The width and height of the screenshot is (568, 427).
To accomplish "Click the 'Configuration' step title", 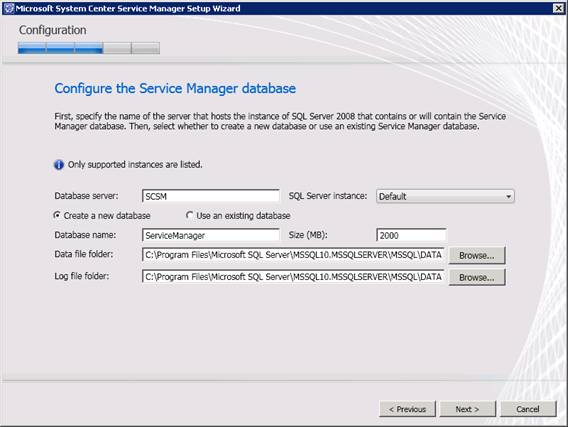I will point(53,30).
